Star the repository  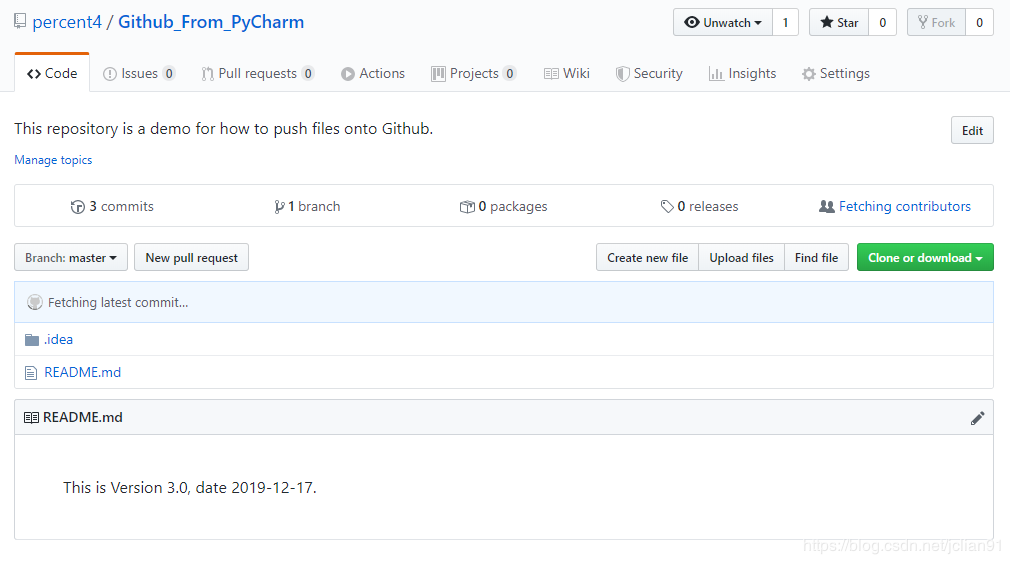839,23
